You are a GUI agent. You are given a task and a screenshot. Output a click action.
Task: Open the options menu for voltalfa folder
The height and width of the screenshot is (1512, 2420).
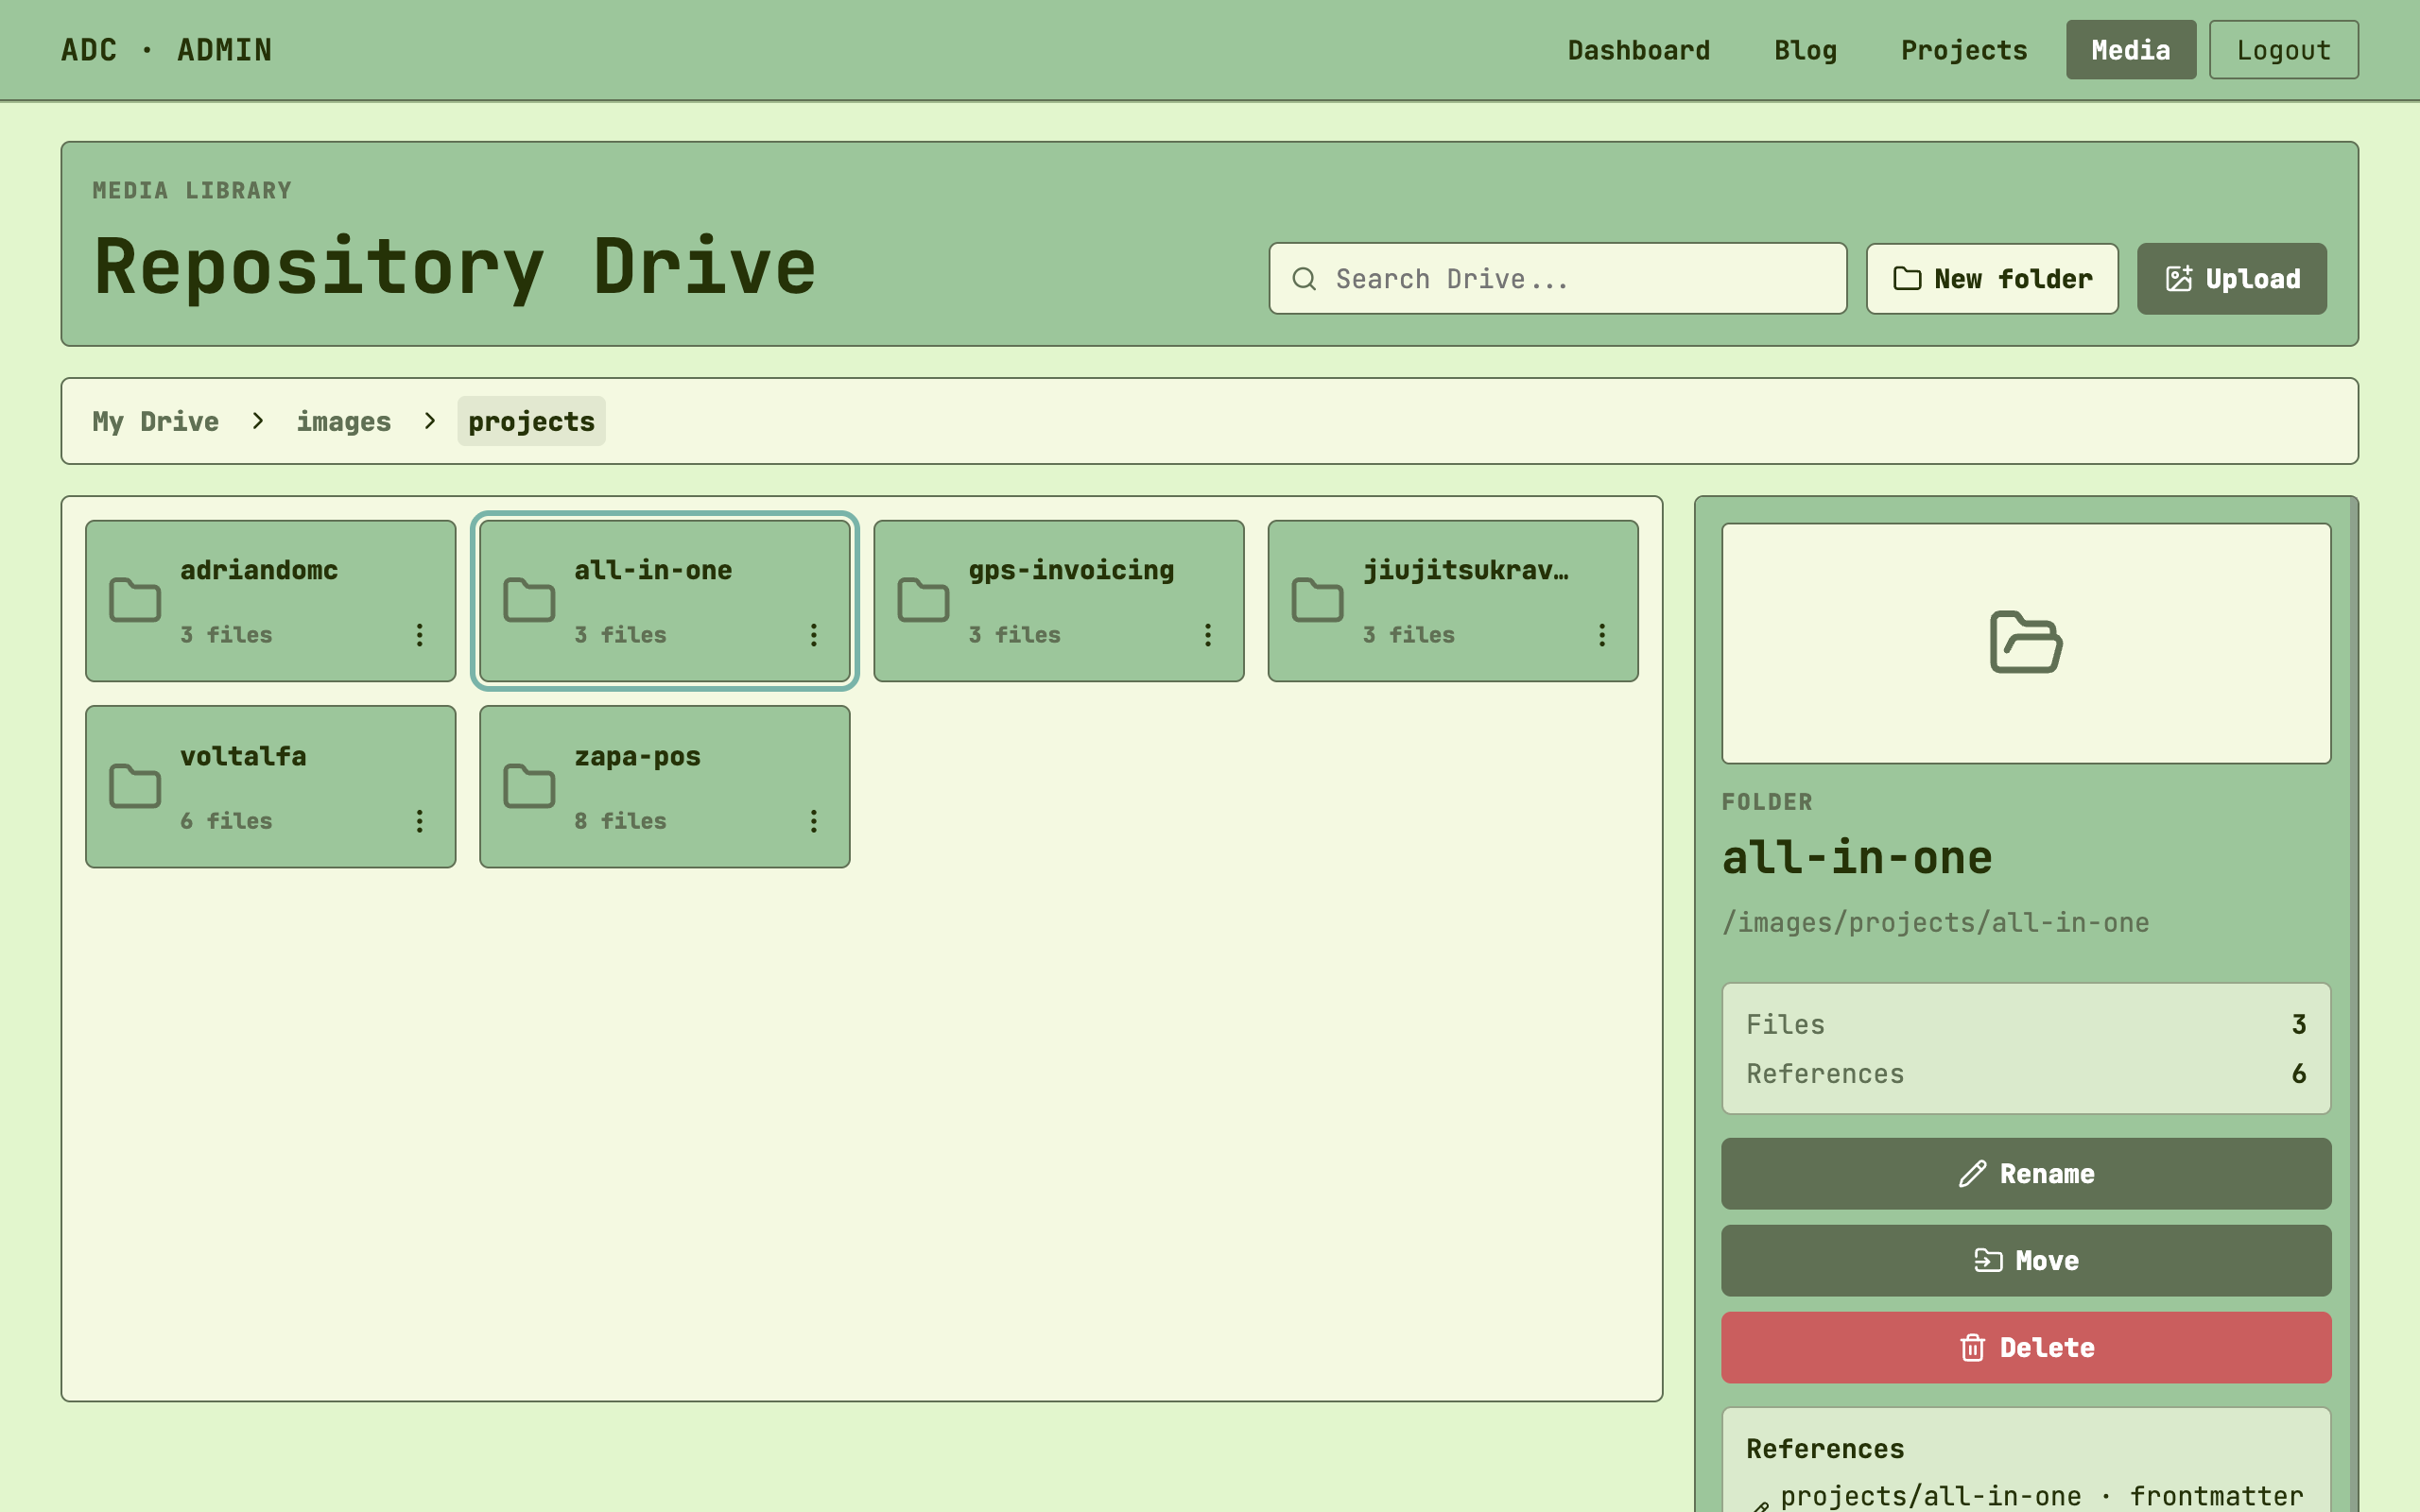[420, 821]
